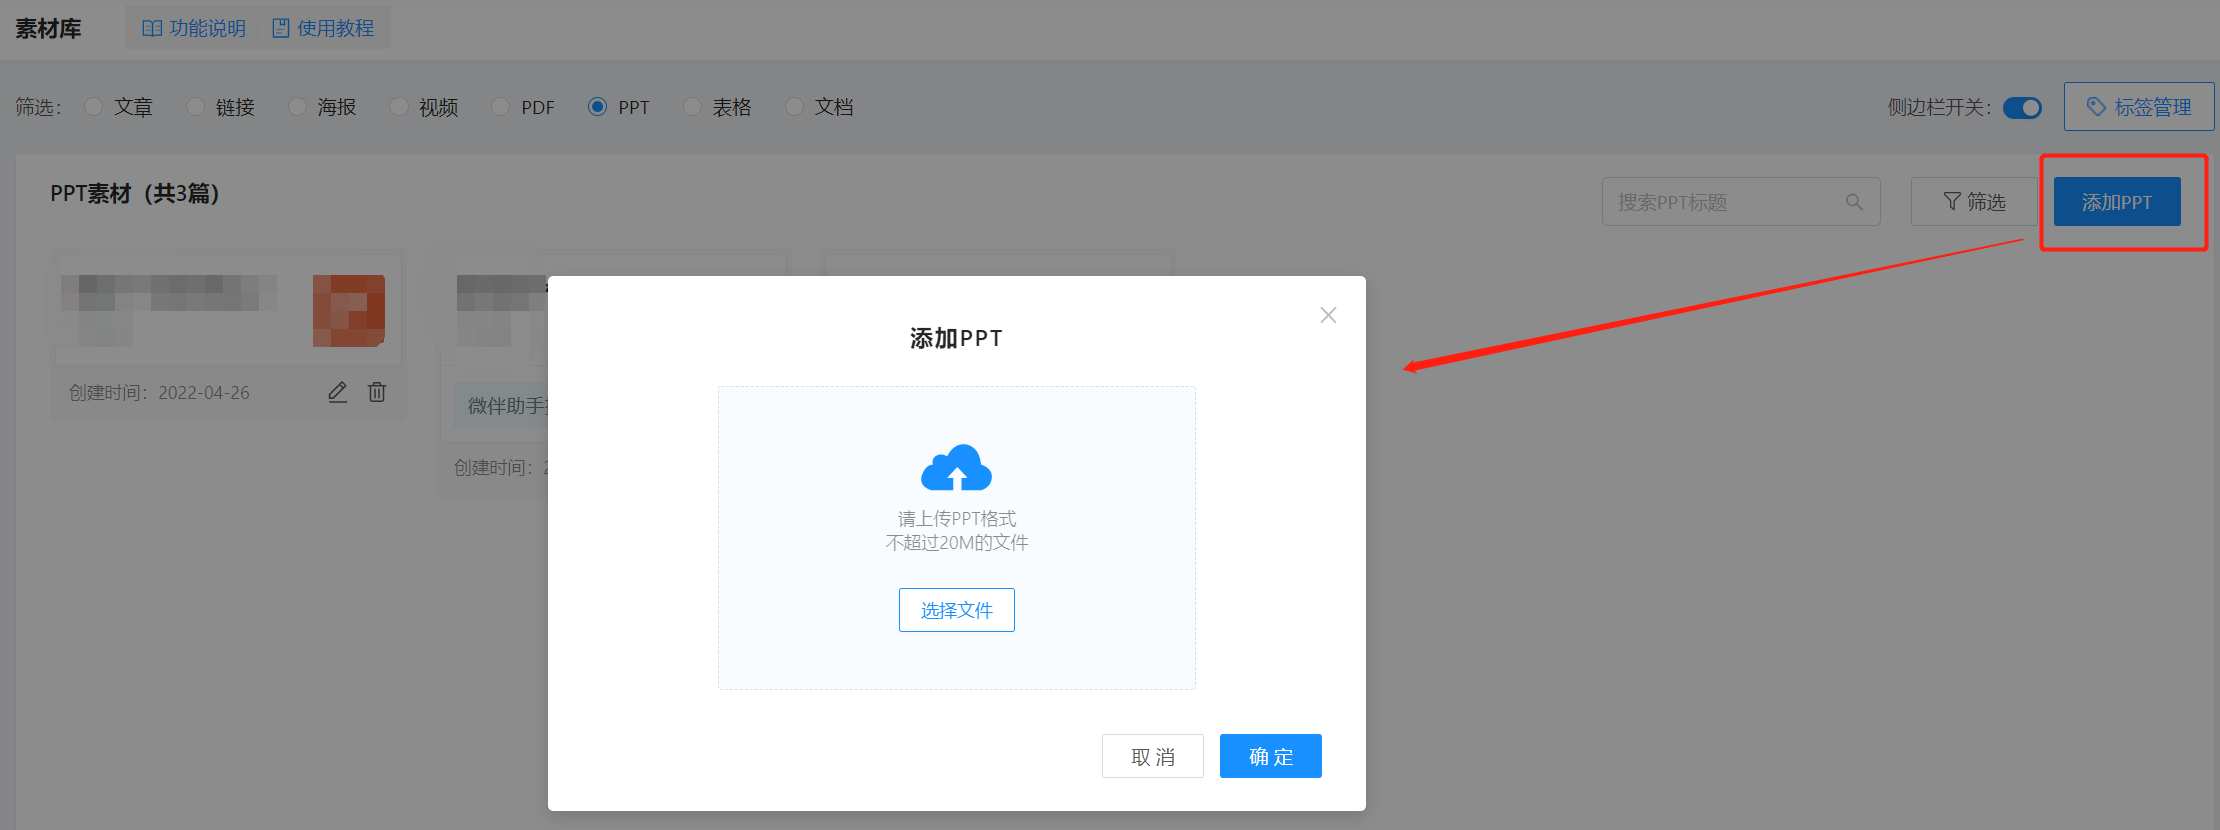This screenshot has height=830, width=2220.
Task: Select the PDF filter radio
Action: tap(501, 106)
